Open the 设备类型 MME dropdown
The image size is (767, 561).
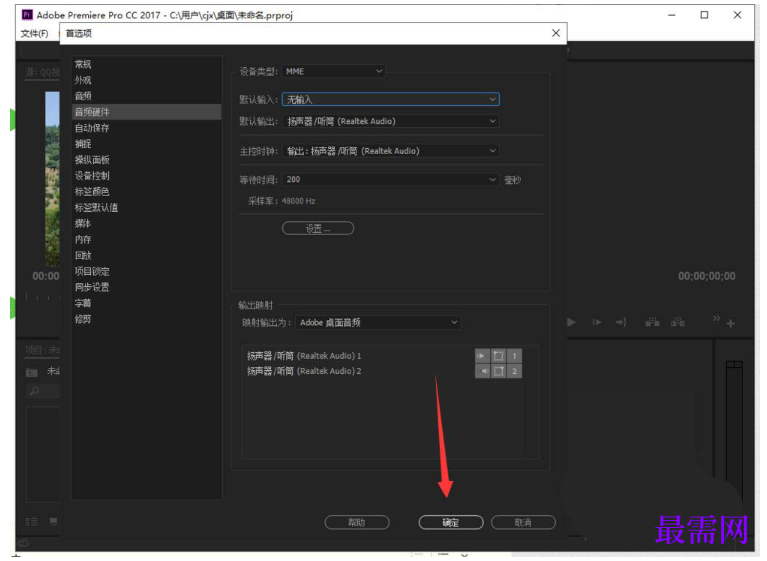point(334,71)
